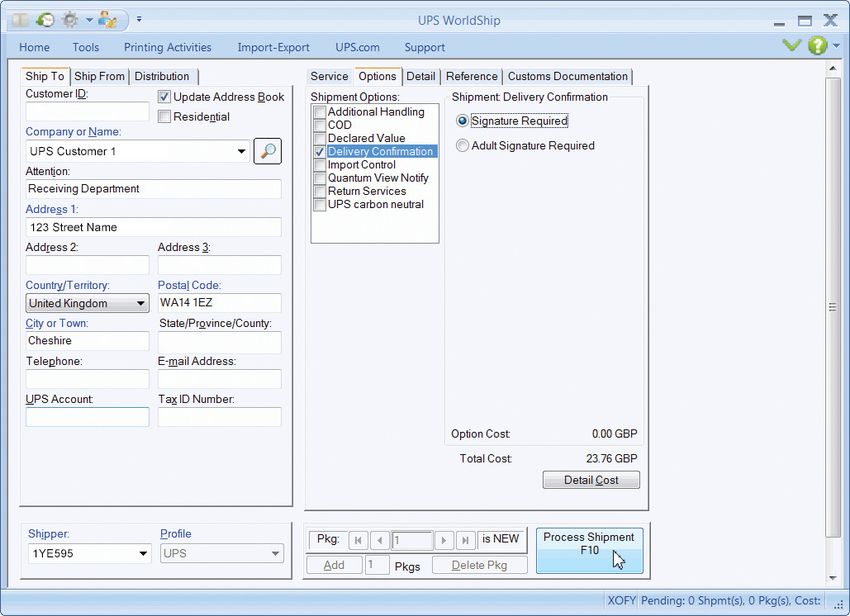Click the Detail Cost button
The height and width of the screenshot is (616, 850).
point(591,480)
